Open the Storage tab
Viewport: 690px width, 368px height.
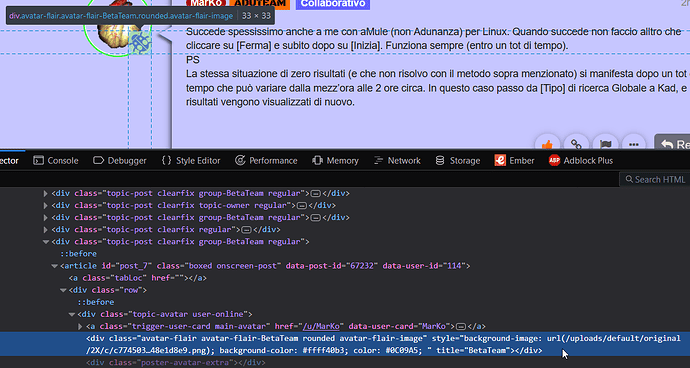tap(458, 161)
